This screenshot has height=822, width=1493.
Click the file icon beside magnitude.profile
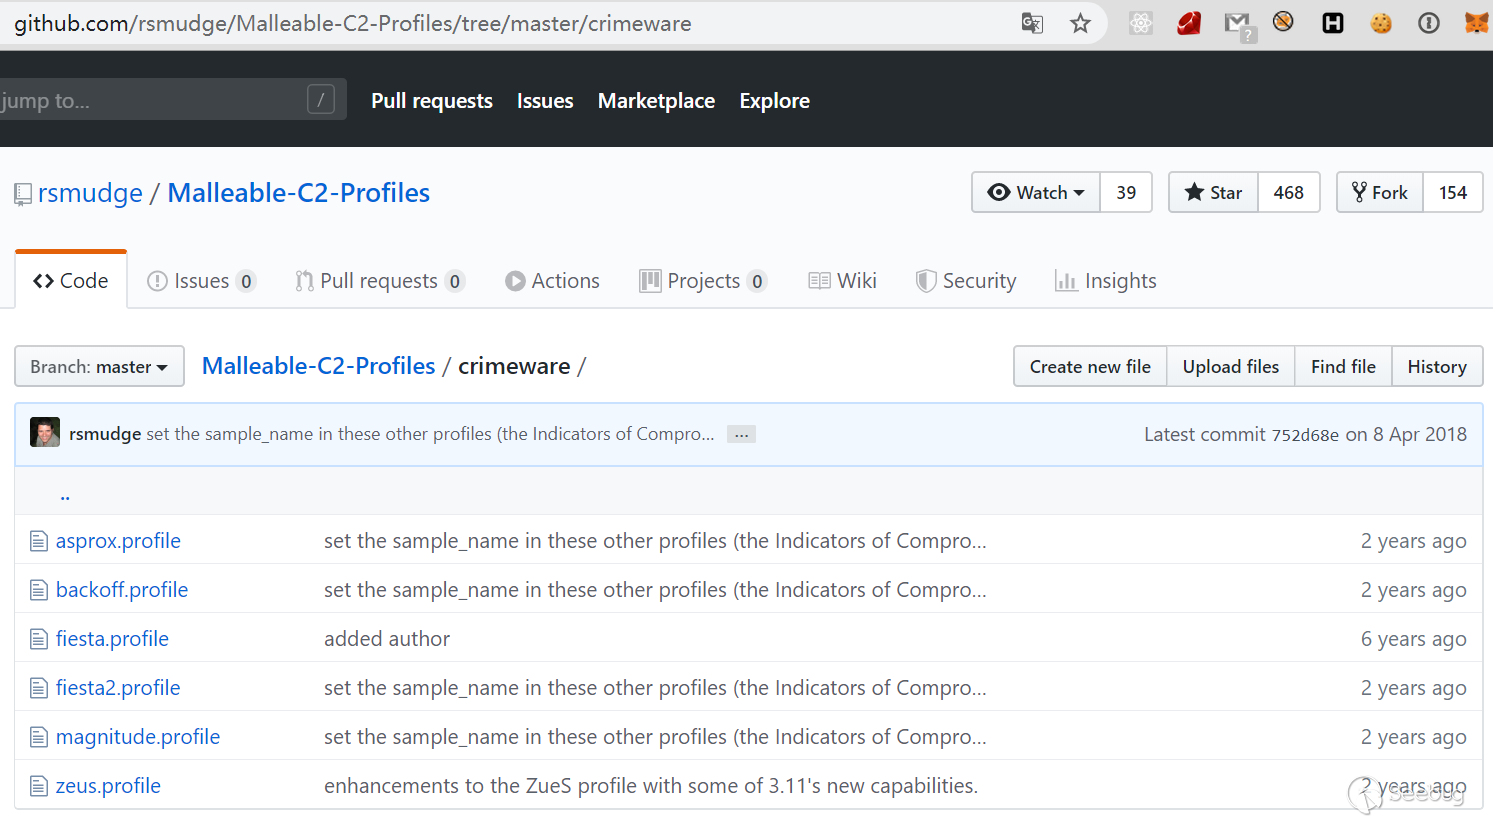coord(39,737)
